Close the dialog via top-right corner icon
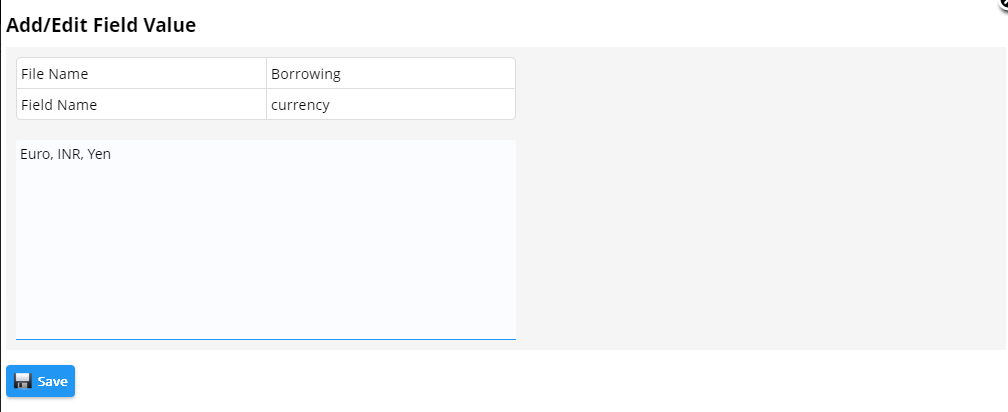Image resolution: width=1008 pixels, height=412 pixels. (1003, 3)
